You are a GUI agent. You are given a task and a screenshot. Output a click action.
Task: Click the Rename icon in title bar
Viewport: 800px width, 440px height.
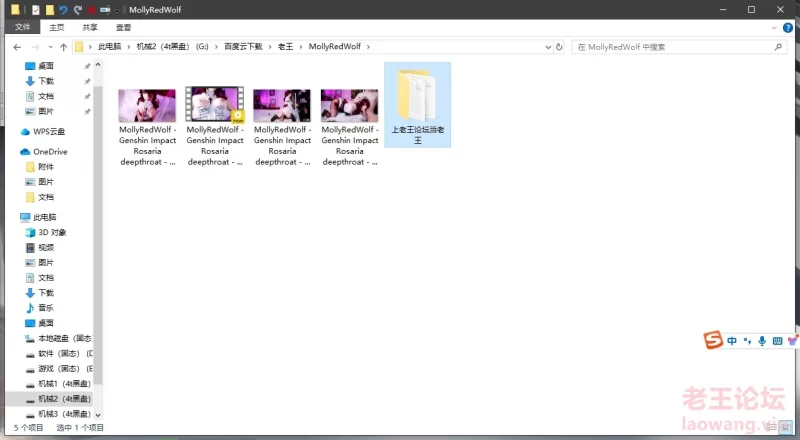[105, 10]
